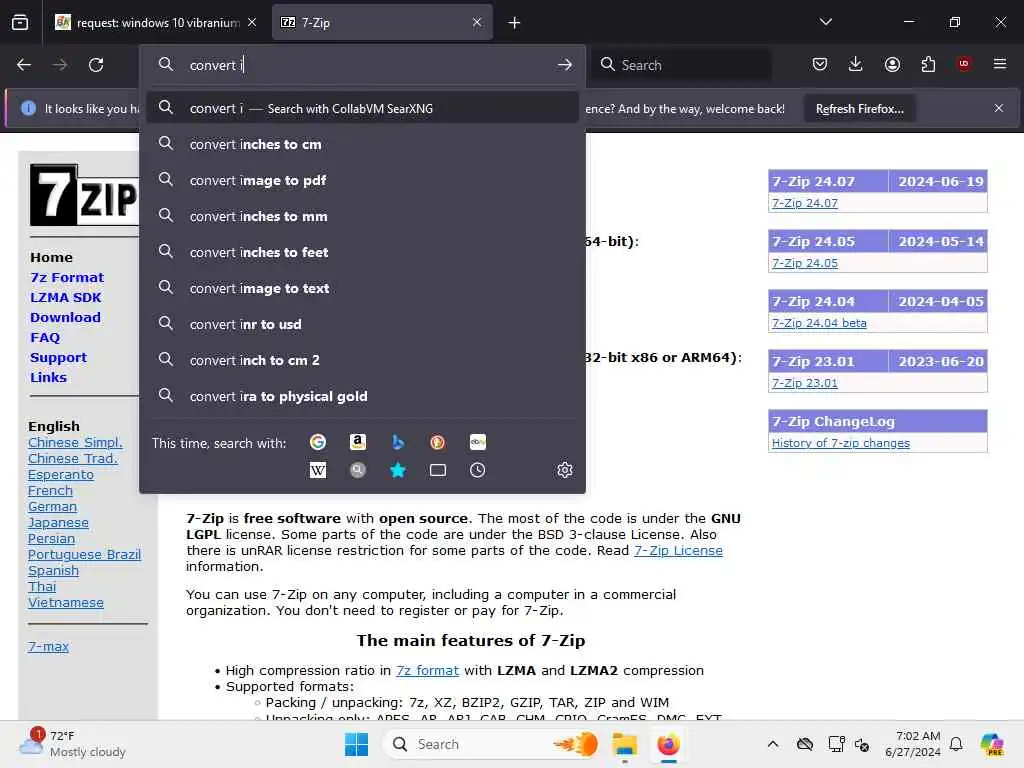This screenshot has width=1024, height=768.
Task: Open the 7-Zip 24.07 news link
Action: point(805,203)
